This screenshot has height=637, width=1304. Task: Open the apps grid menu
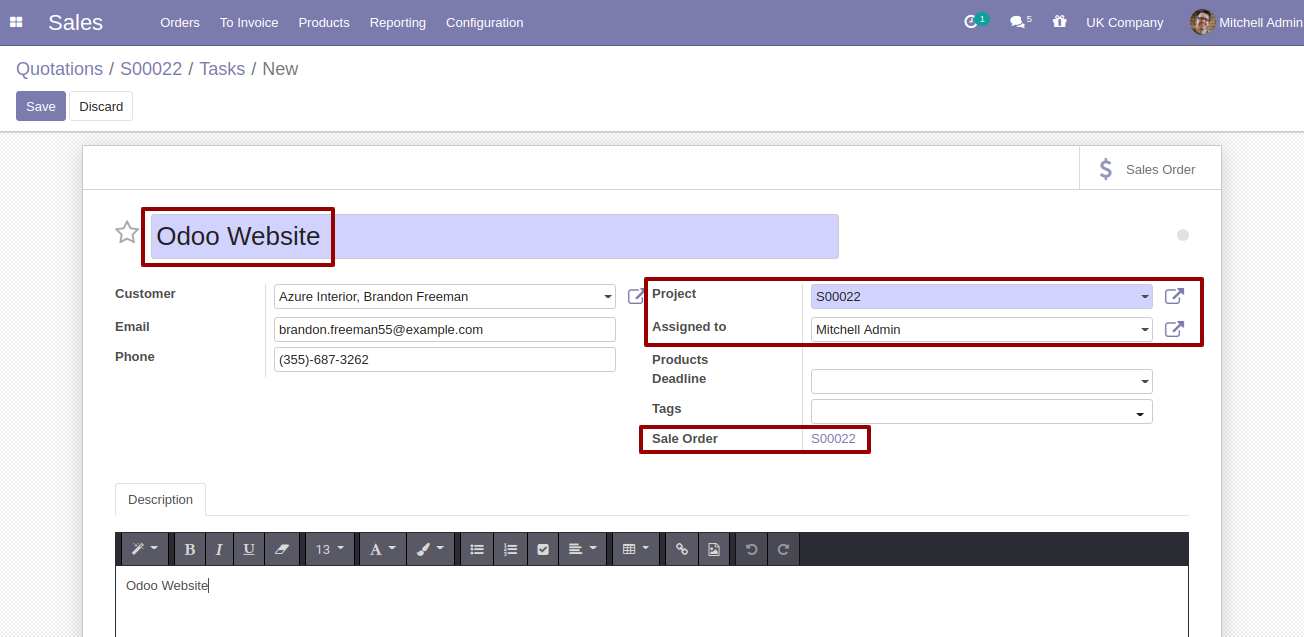coord(16,22)
